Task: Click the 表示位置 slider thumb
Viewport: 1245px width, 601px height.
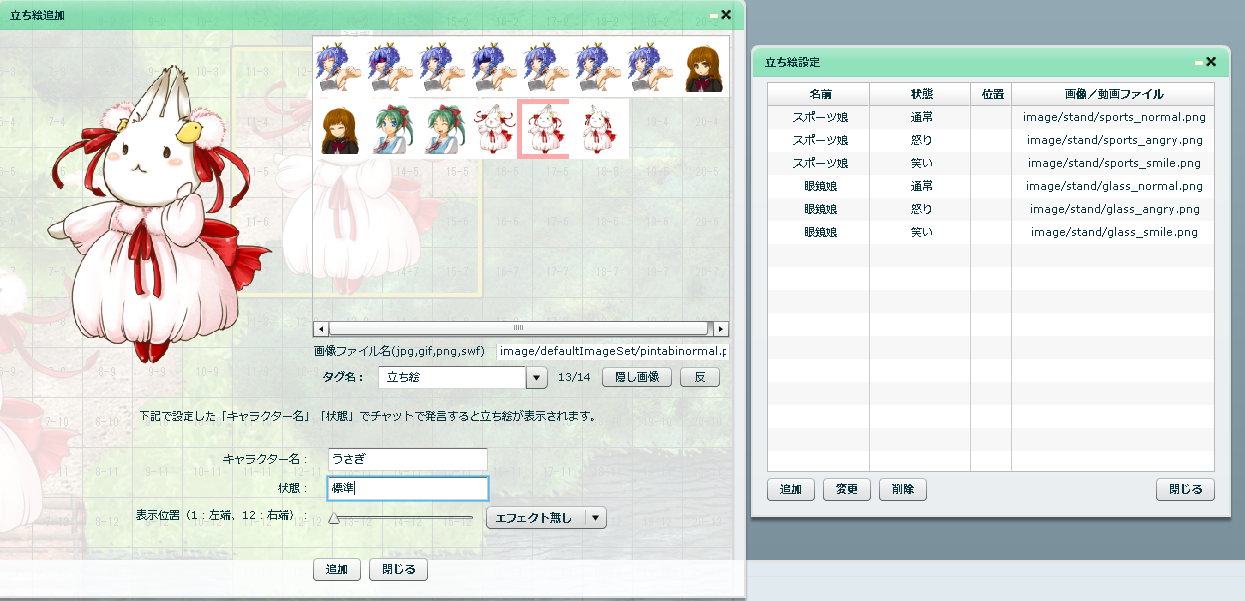Action: pos(334,518)
